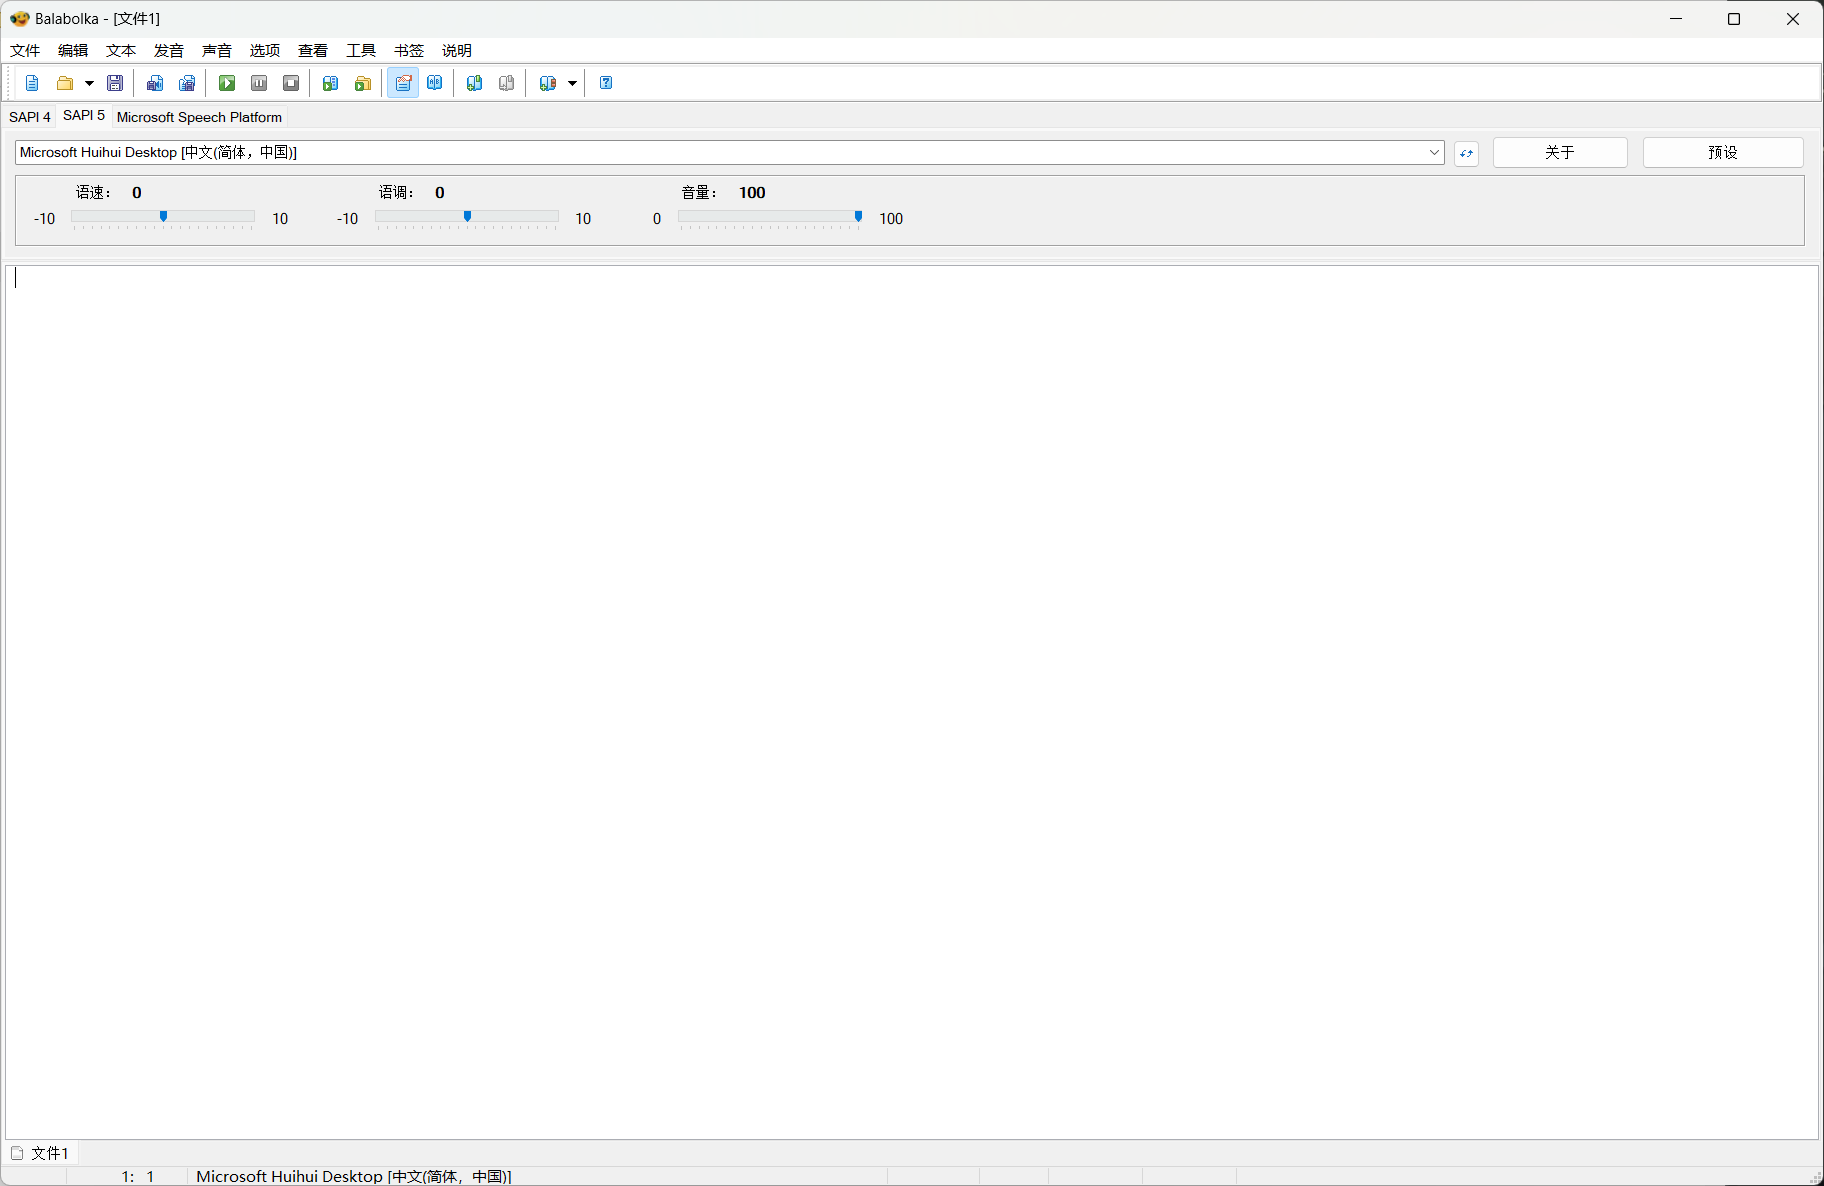The image size is (1824, 1186).
Task: Expand the bookmarks dropdown arrow
Action: [572, 83]
